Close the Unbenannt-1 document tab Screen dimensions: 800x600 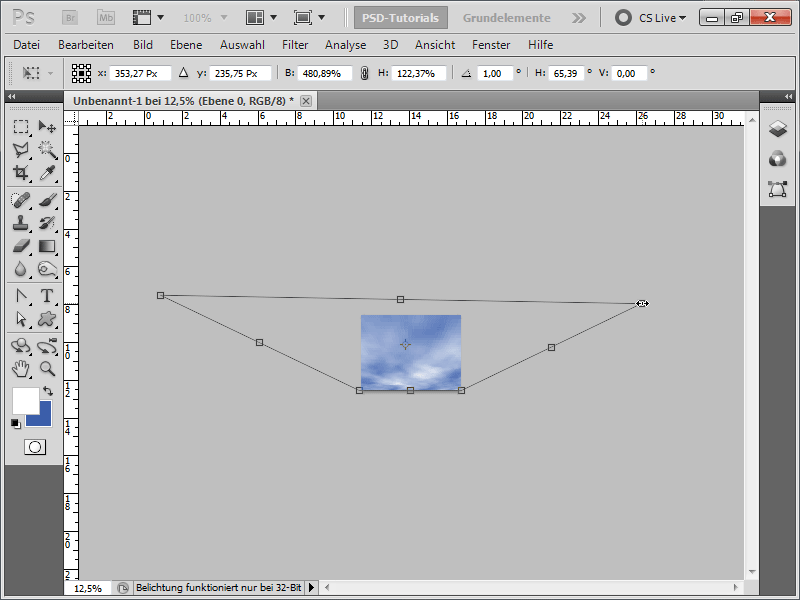coord(306,101)
